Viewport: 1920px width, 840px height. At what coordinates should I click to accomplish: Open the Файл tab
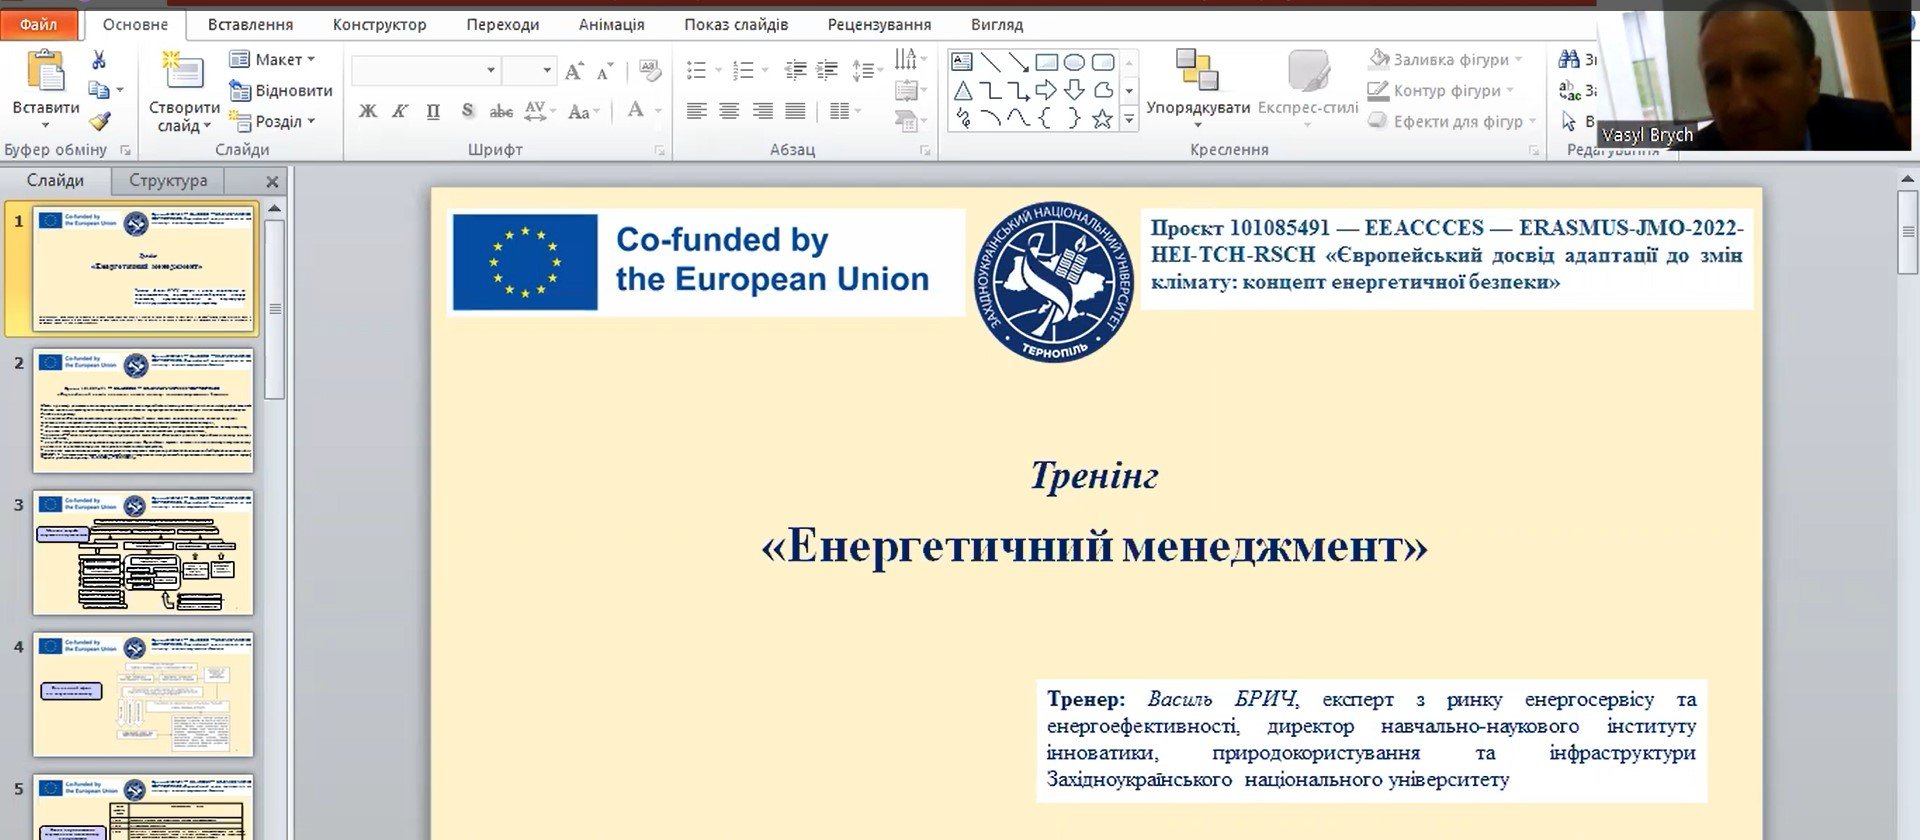click(x=39, y=24)
